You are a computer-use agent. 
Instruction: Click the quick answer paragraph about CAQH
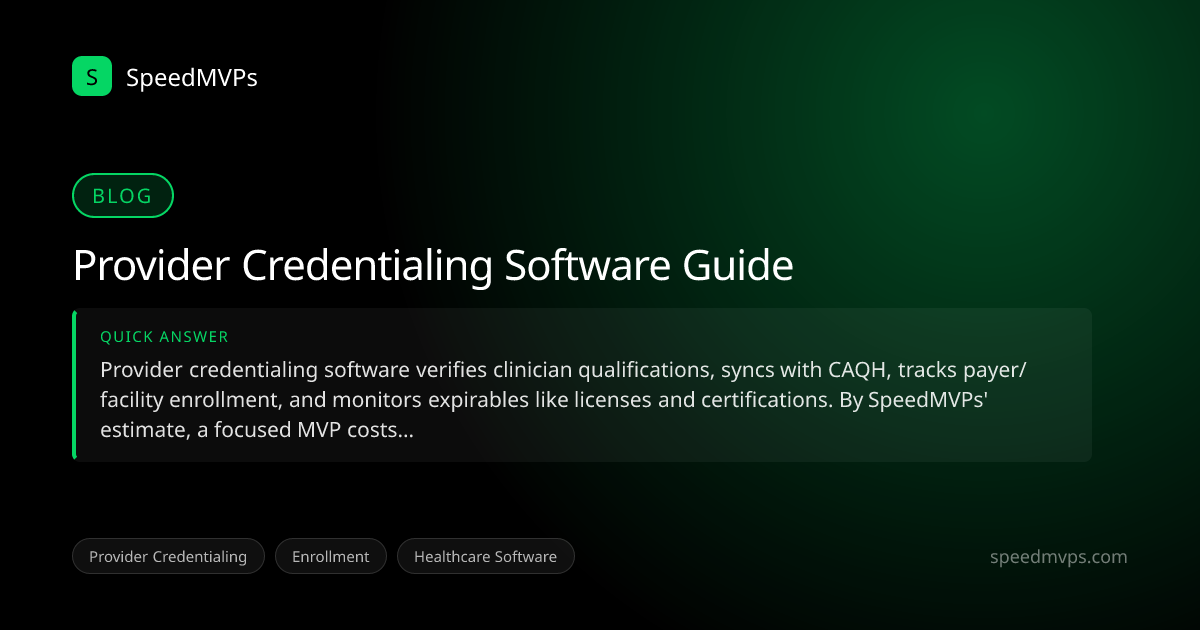[x=564, y=400]
